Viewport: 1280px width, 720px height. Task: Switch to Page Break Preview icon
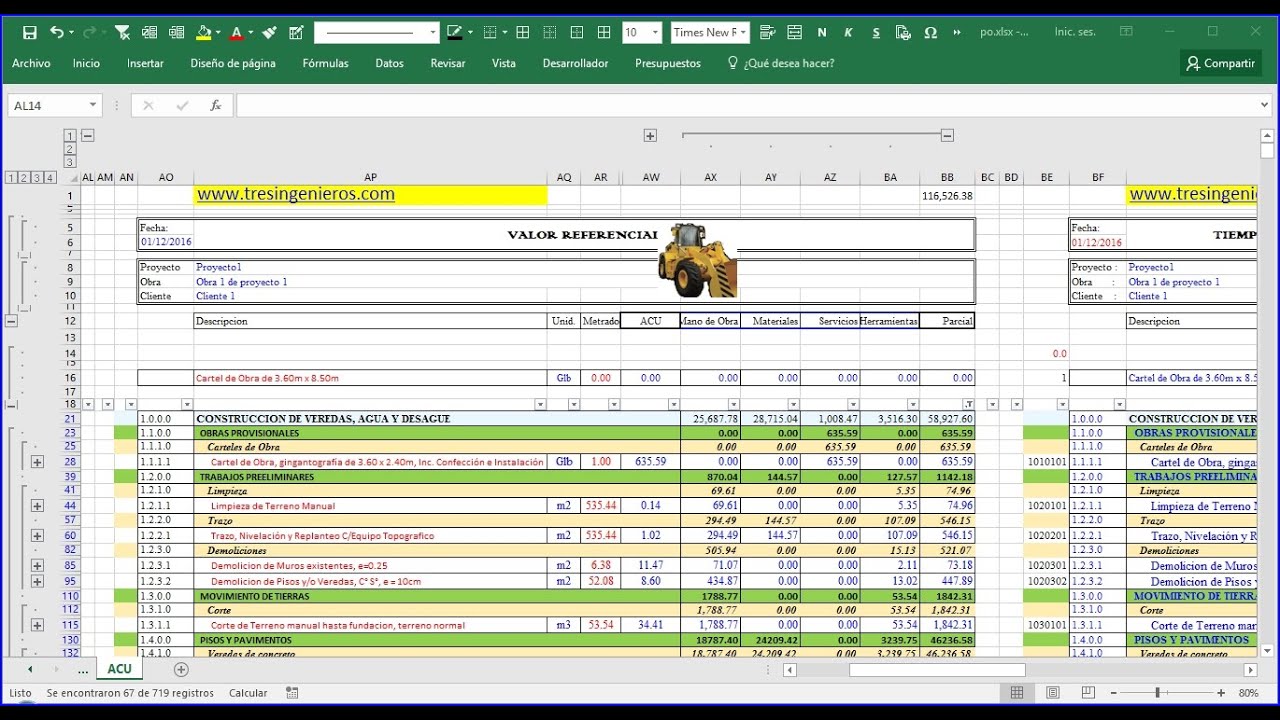(x=1088, y=692)
